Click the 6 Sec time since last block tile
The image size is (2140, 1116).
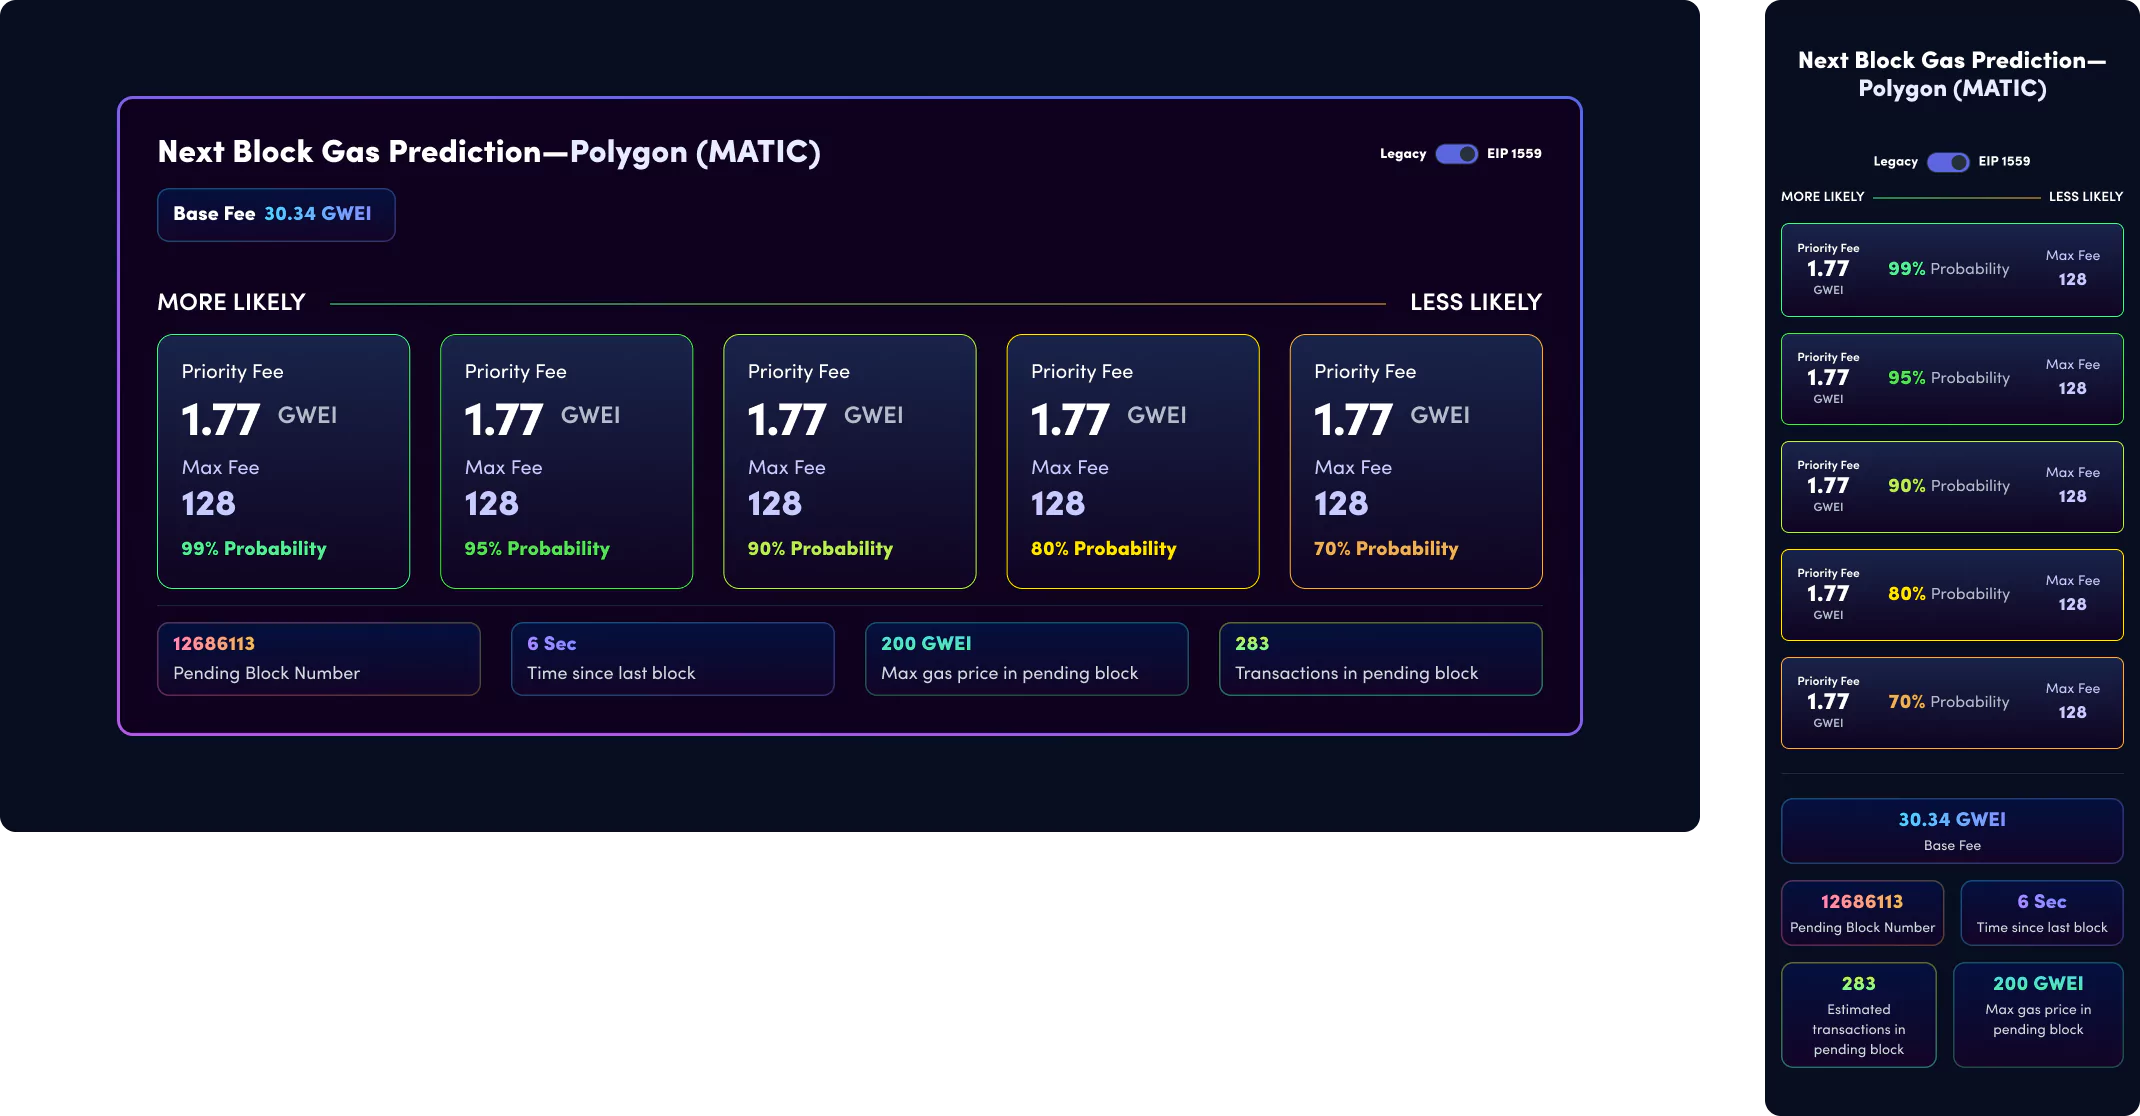(672, 658)
